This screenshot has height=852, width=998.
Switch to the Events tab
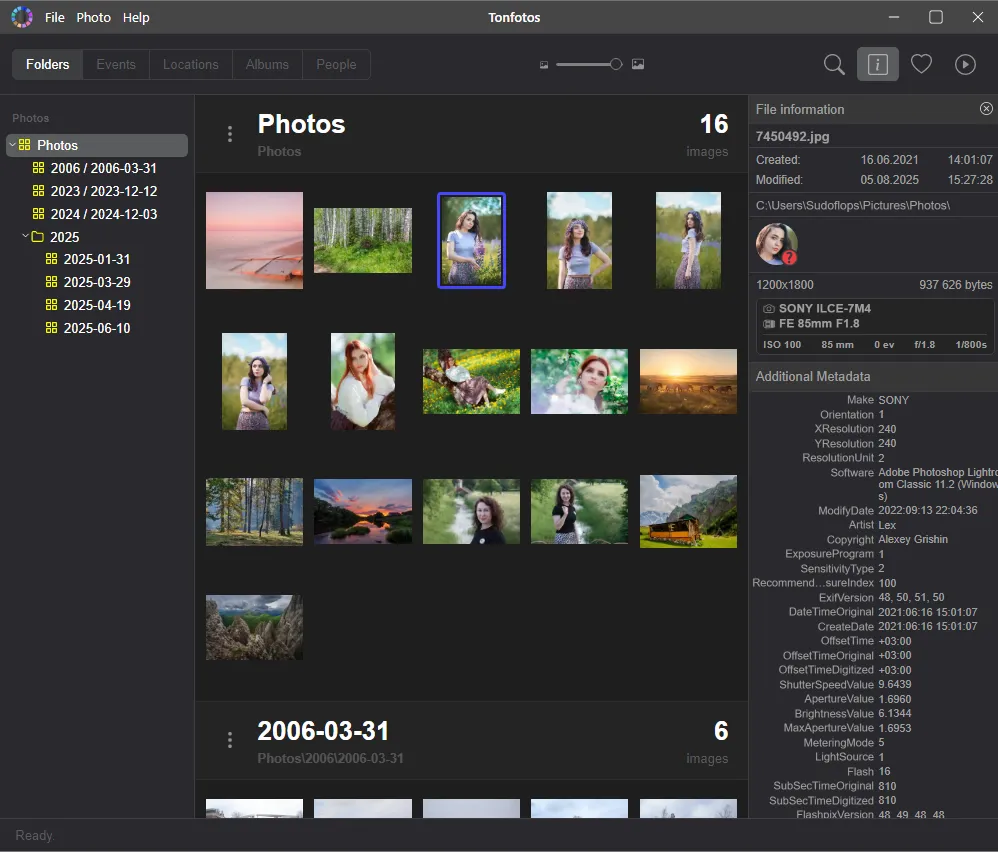pyautogui.click(x=116, y=64)
